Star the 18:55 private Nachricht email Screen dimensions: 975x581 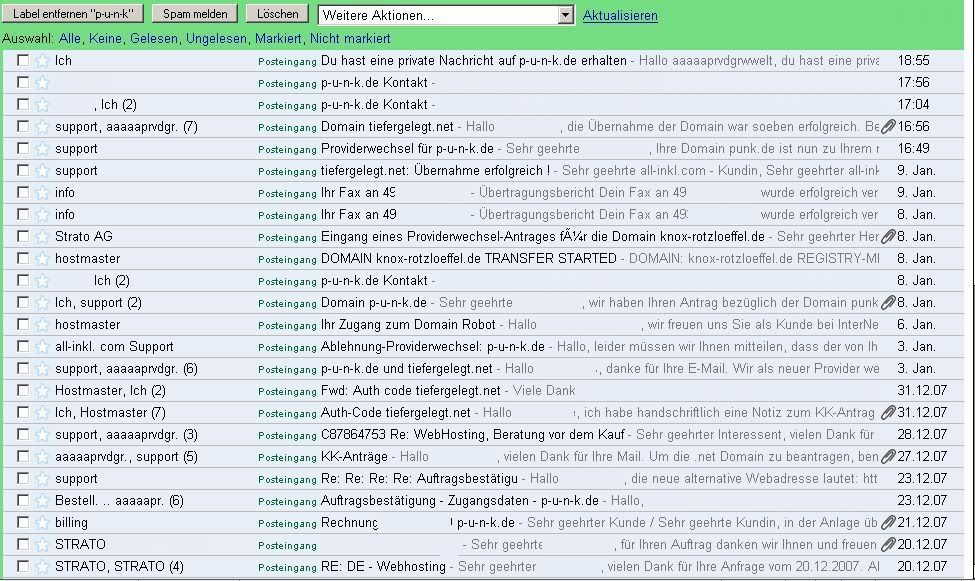click(x=42, y=60)
